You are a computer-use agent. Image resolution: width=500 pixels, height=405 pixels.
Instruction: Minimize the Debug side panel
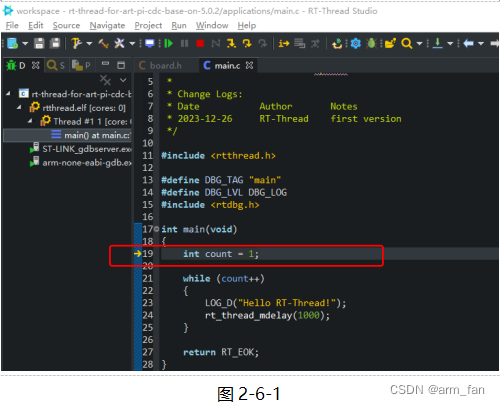105,64
